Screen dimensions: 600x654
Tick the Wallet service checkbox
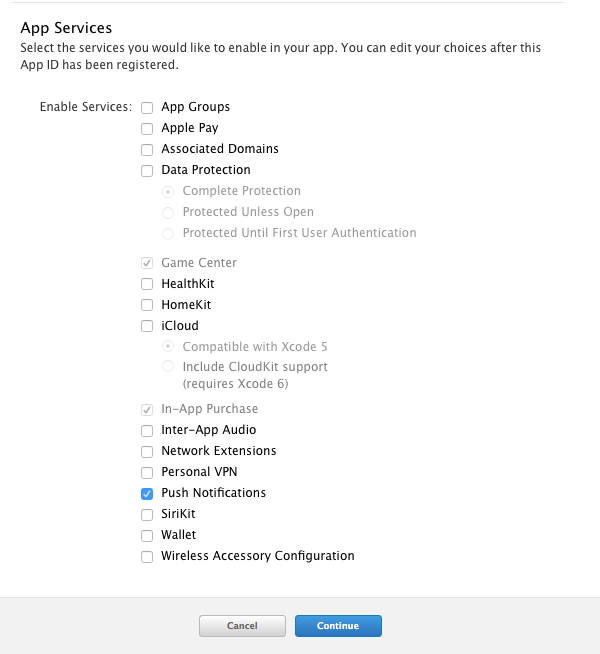coord(147,536)
